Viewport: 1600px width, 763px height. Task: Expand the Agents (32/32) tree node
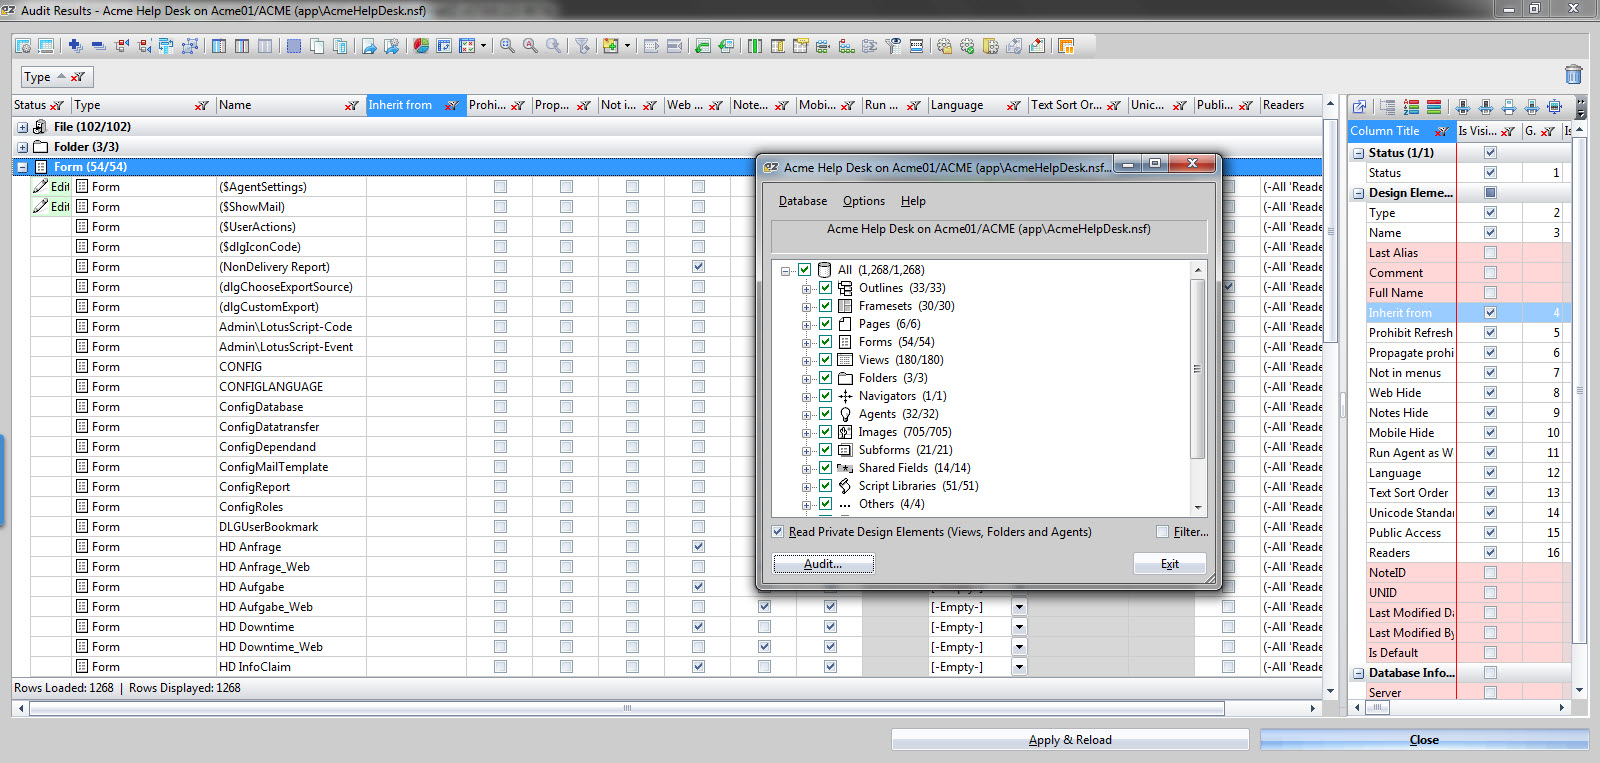(x=806, y=415)
